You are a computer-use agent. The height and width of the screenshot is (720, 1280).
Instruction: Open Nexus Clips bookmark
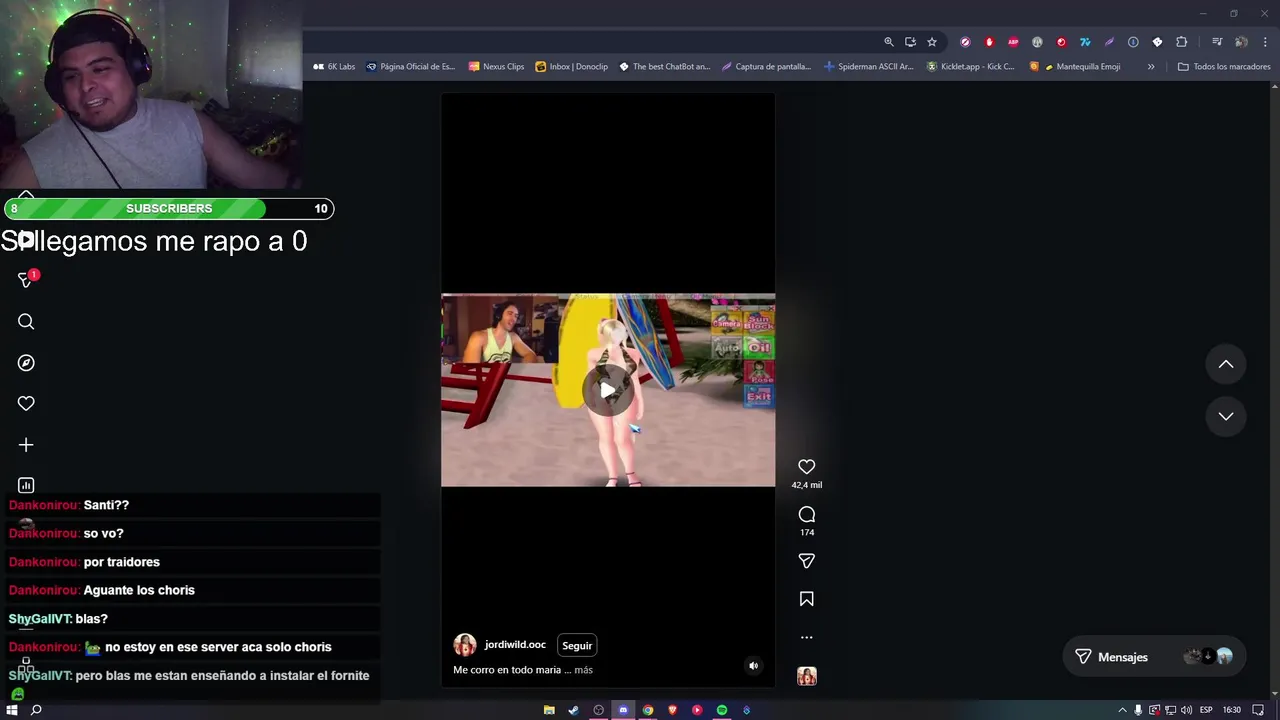point(496,67)
